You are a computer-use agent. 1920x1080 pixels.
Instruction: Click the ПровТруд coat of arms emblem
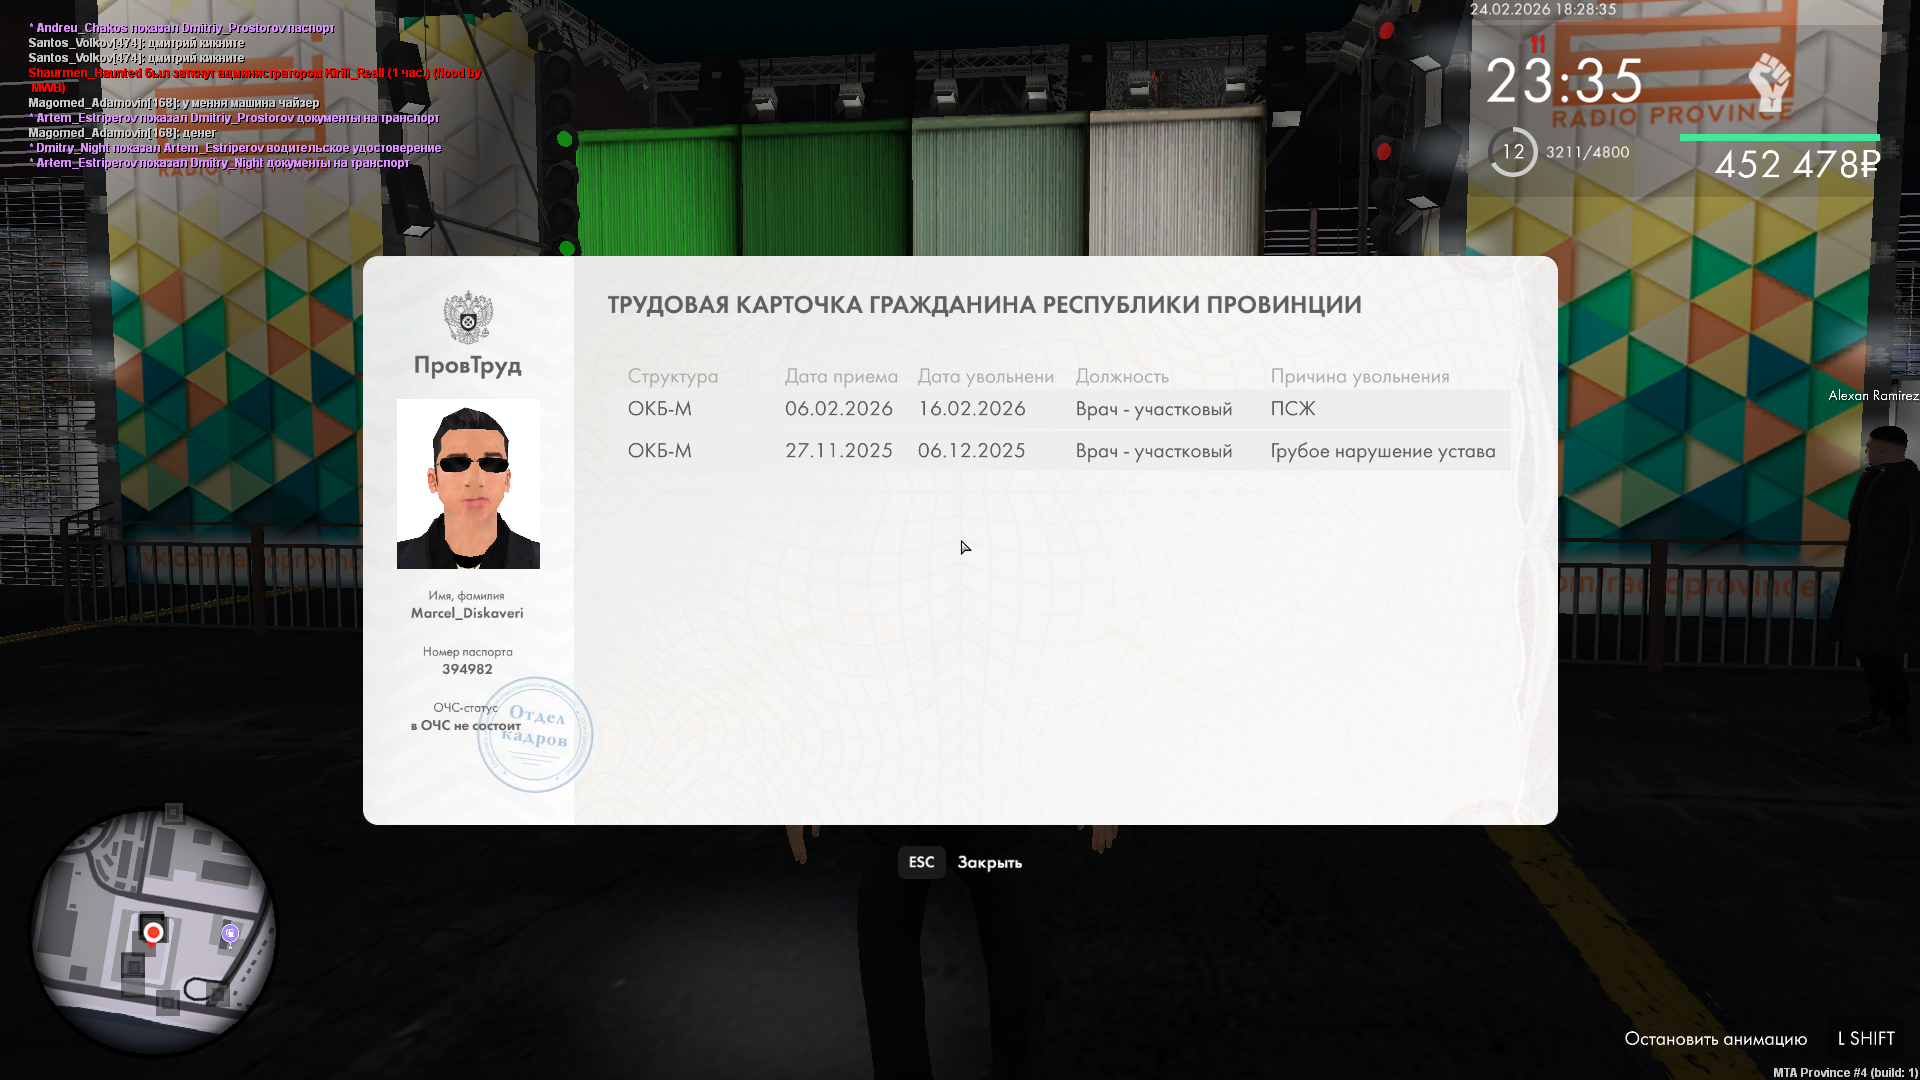(468, 318)
